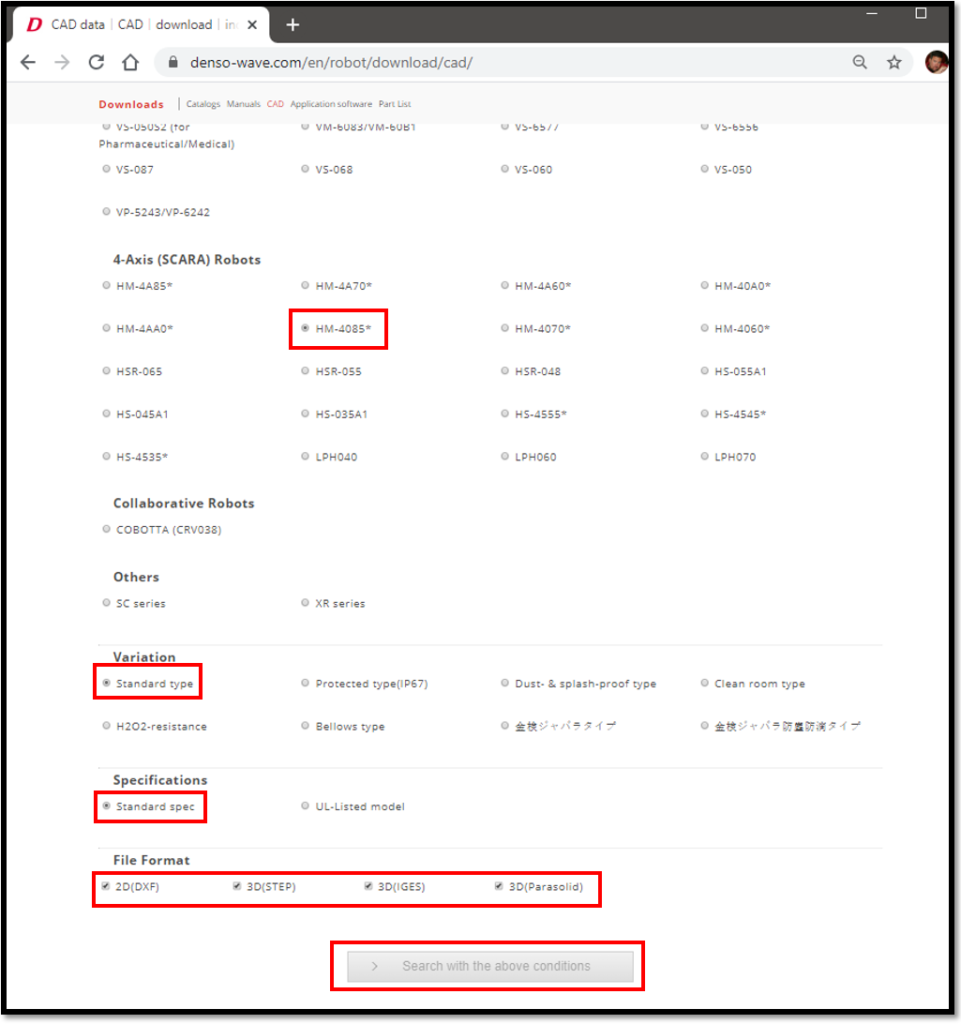Image resolution: width=961 pixels, height=1024 pixels.
Task: Select the HM-4085* radio button
Action: pyautogui.click(x=305, y=328)
